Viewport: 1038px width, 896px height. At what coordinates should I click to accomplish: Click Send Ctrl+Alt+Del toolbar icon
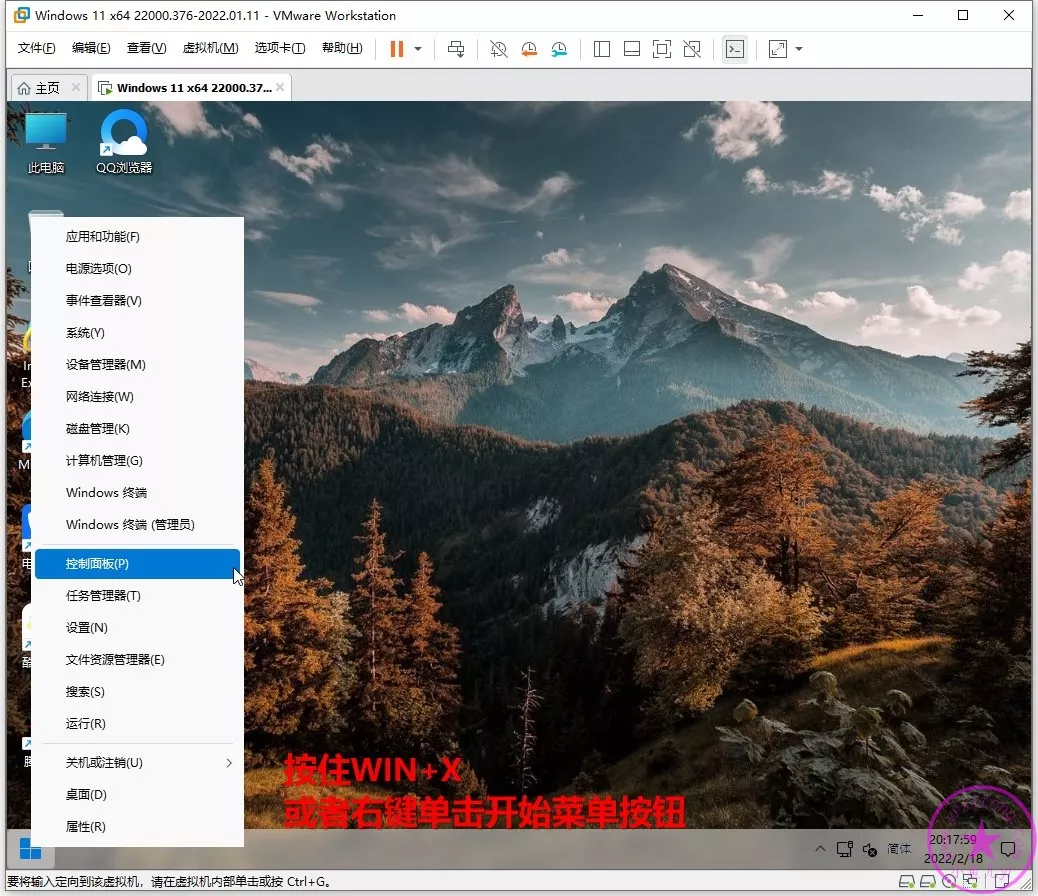coord(456,49)
